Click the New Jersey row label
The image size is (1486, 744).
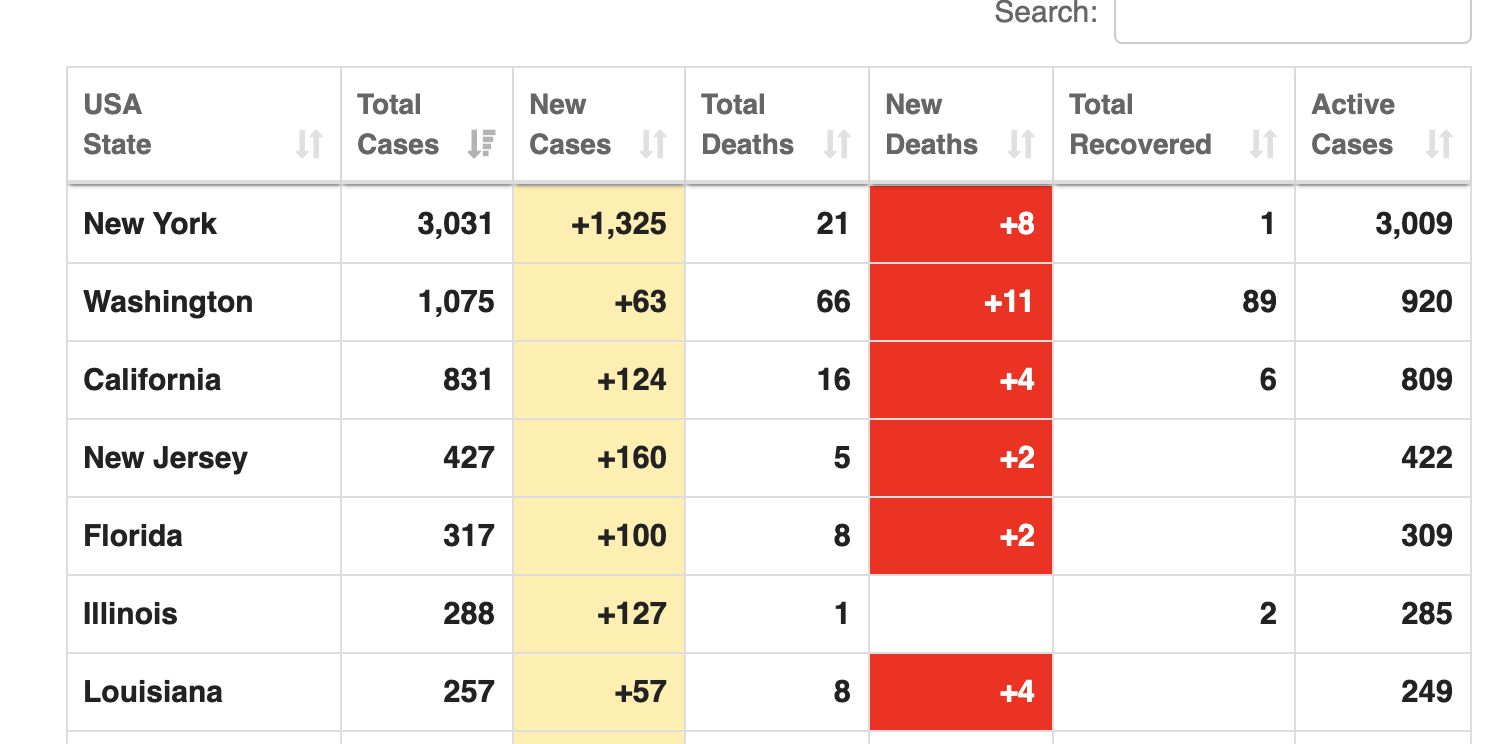tap(165, 458)
